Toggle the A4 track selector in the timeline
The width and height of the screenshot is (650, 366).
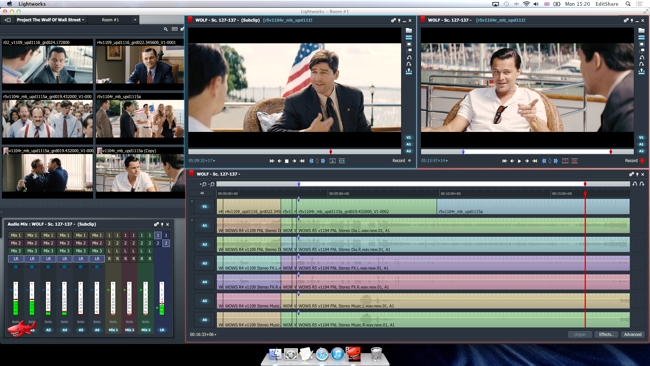[204, 282]
